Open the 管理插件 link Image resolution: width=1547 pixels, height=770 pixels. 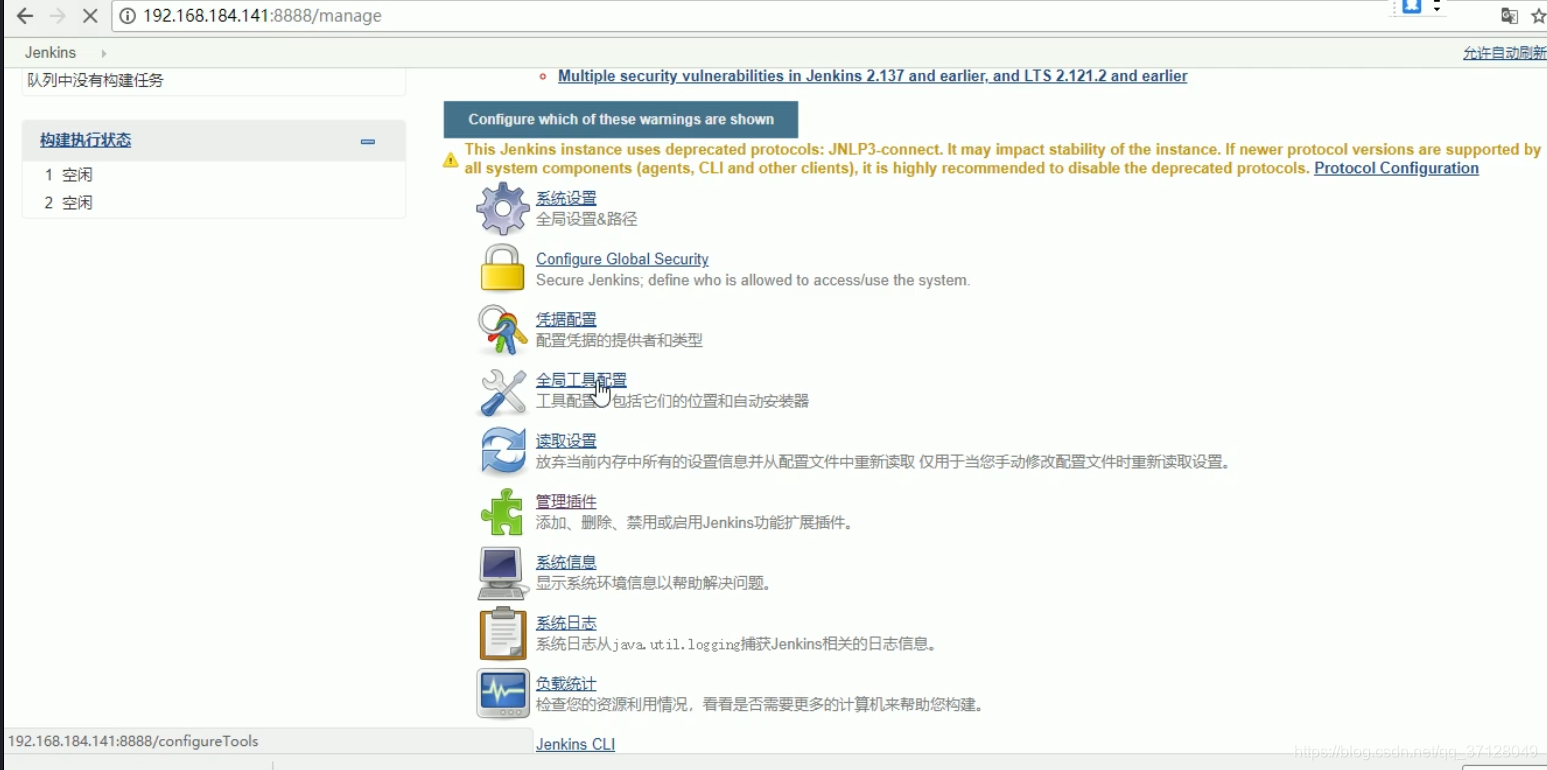pos(566,501)
